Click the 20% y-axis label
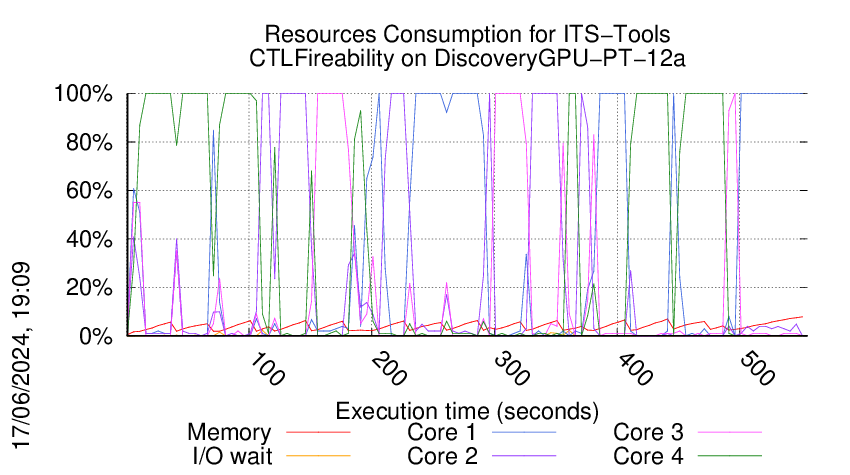Screen dimensions: 850x475 (x=89, y=287)
